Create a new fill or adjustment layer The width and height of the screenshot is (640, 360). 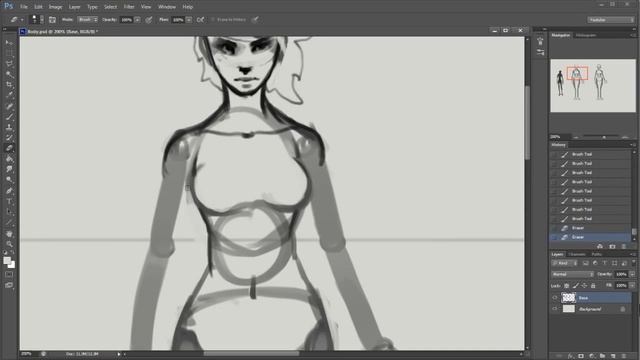(592, 356)
